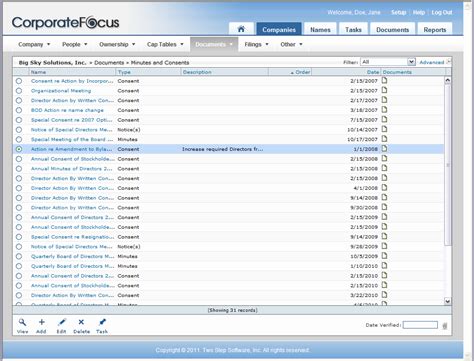Viewport: 474px width, 361px height.
Task: Open the Organizational Meeting link
Action: (61, 91)
